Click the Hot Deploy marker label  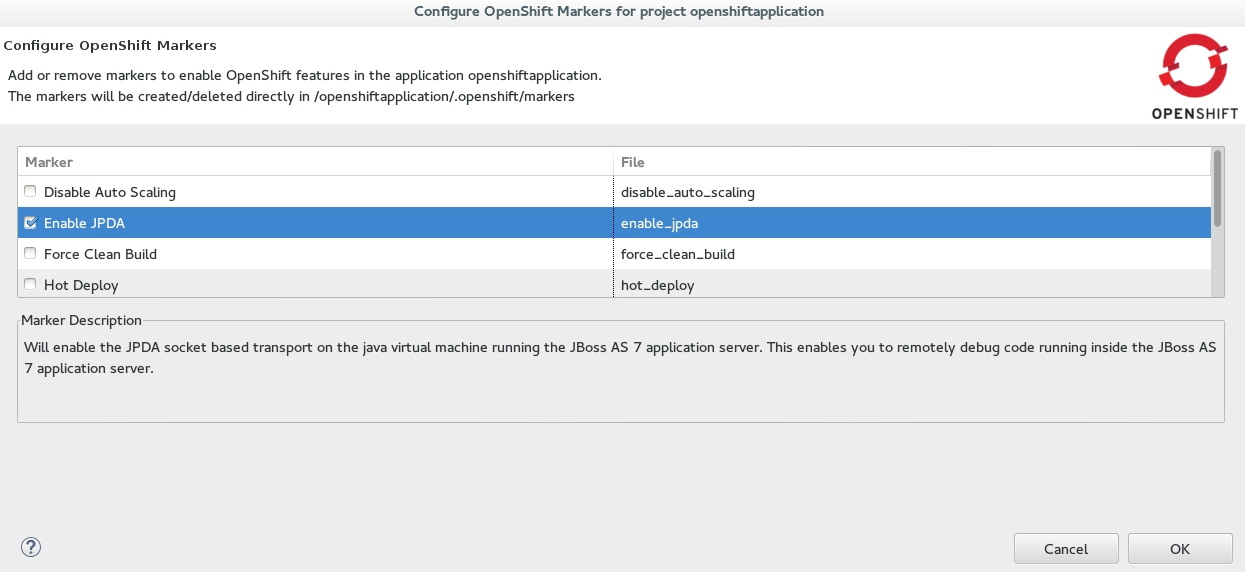(81, 285)
